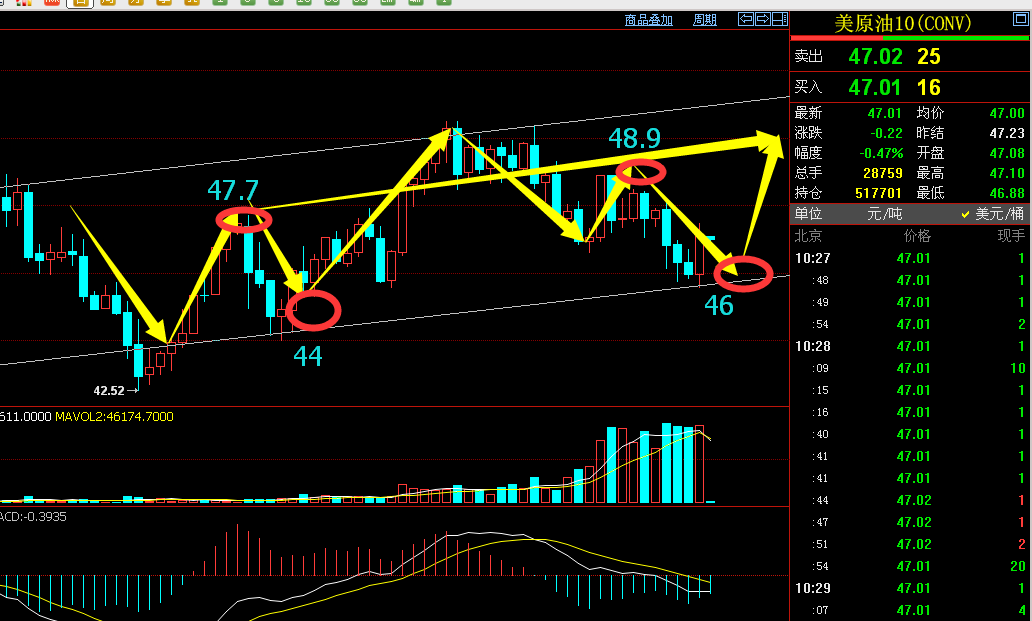Select the :07 tick row with volume 4
Image resolution: width=1032 pixels, height=621 pixels.
coord(910,610)
